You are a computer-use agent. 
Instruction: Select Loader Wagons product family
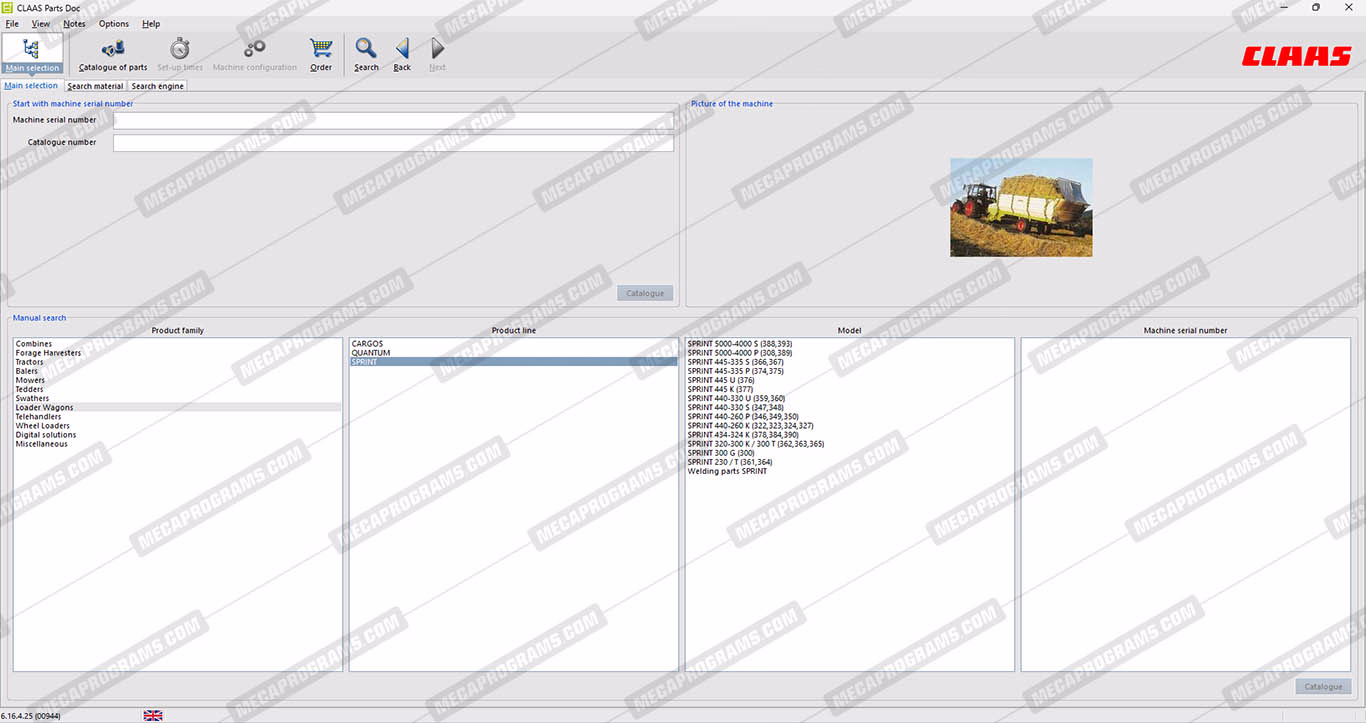[177, 407]
